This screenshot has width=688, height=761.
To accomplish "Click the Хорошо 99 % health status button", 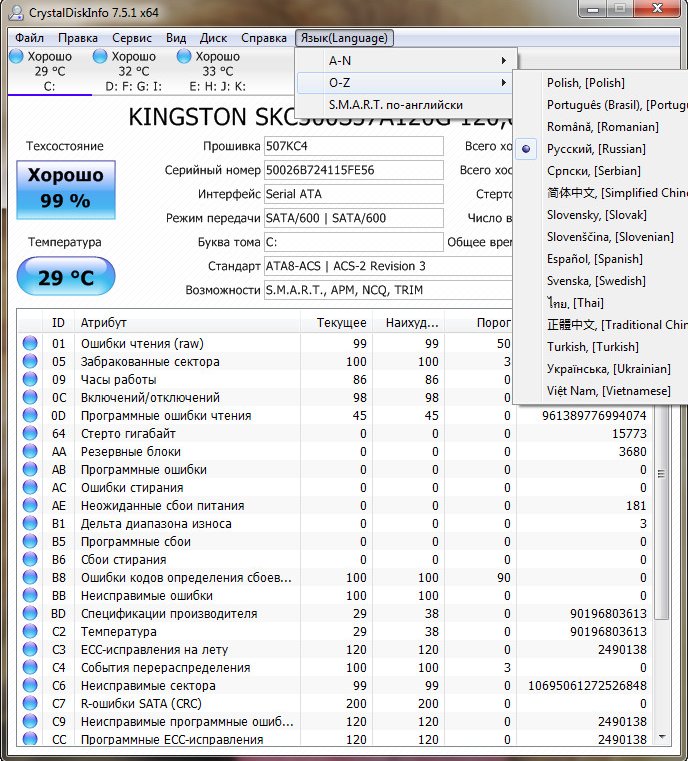I will pyautogui.click(x=66, y=189).
